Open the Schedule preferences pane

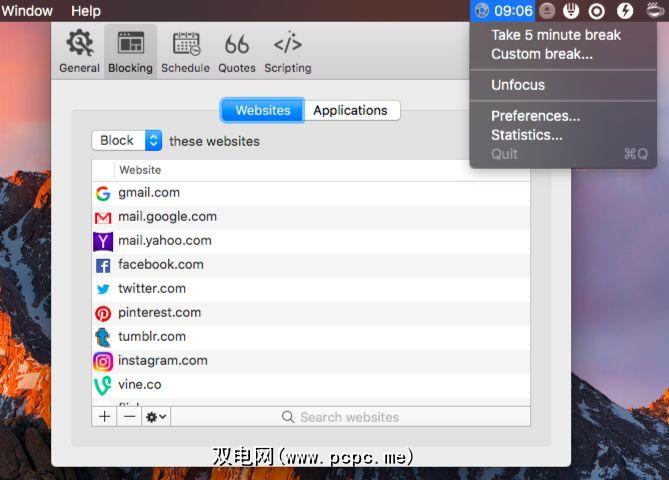pos(185,51)
